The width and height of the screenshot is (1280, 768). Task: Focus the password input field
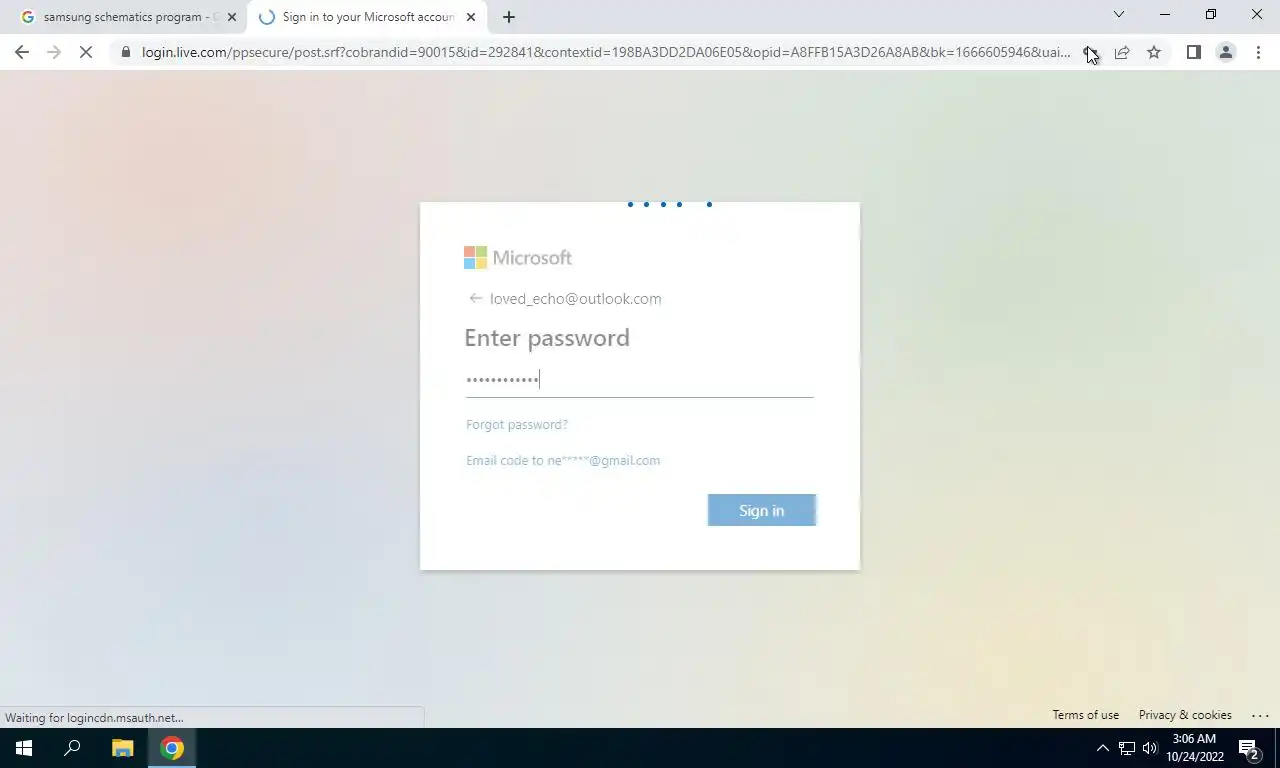point(640,379)
